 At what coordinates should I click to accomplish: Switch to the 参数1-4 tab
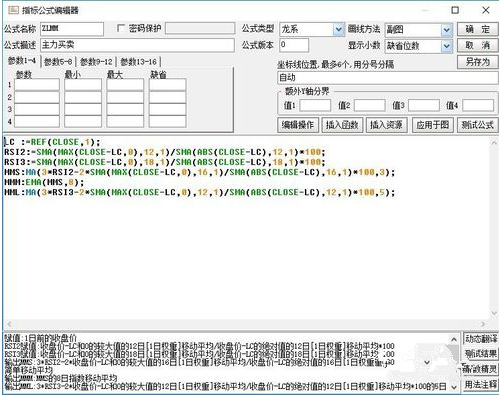(x=22, y=61)
